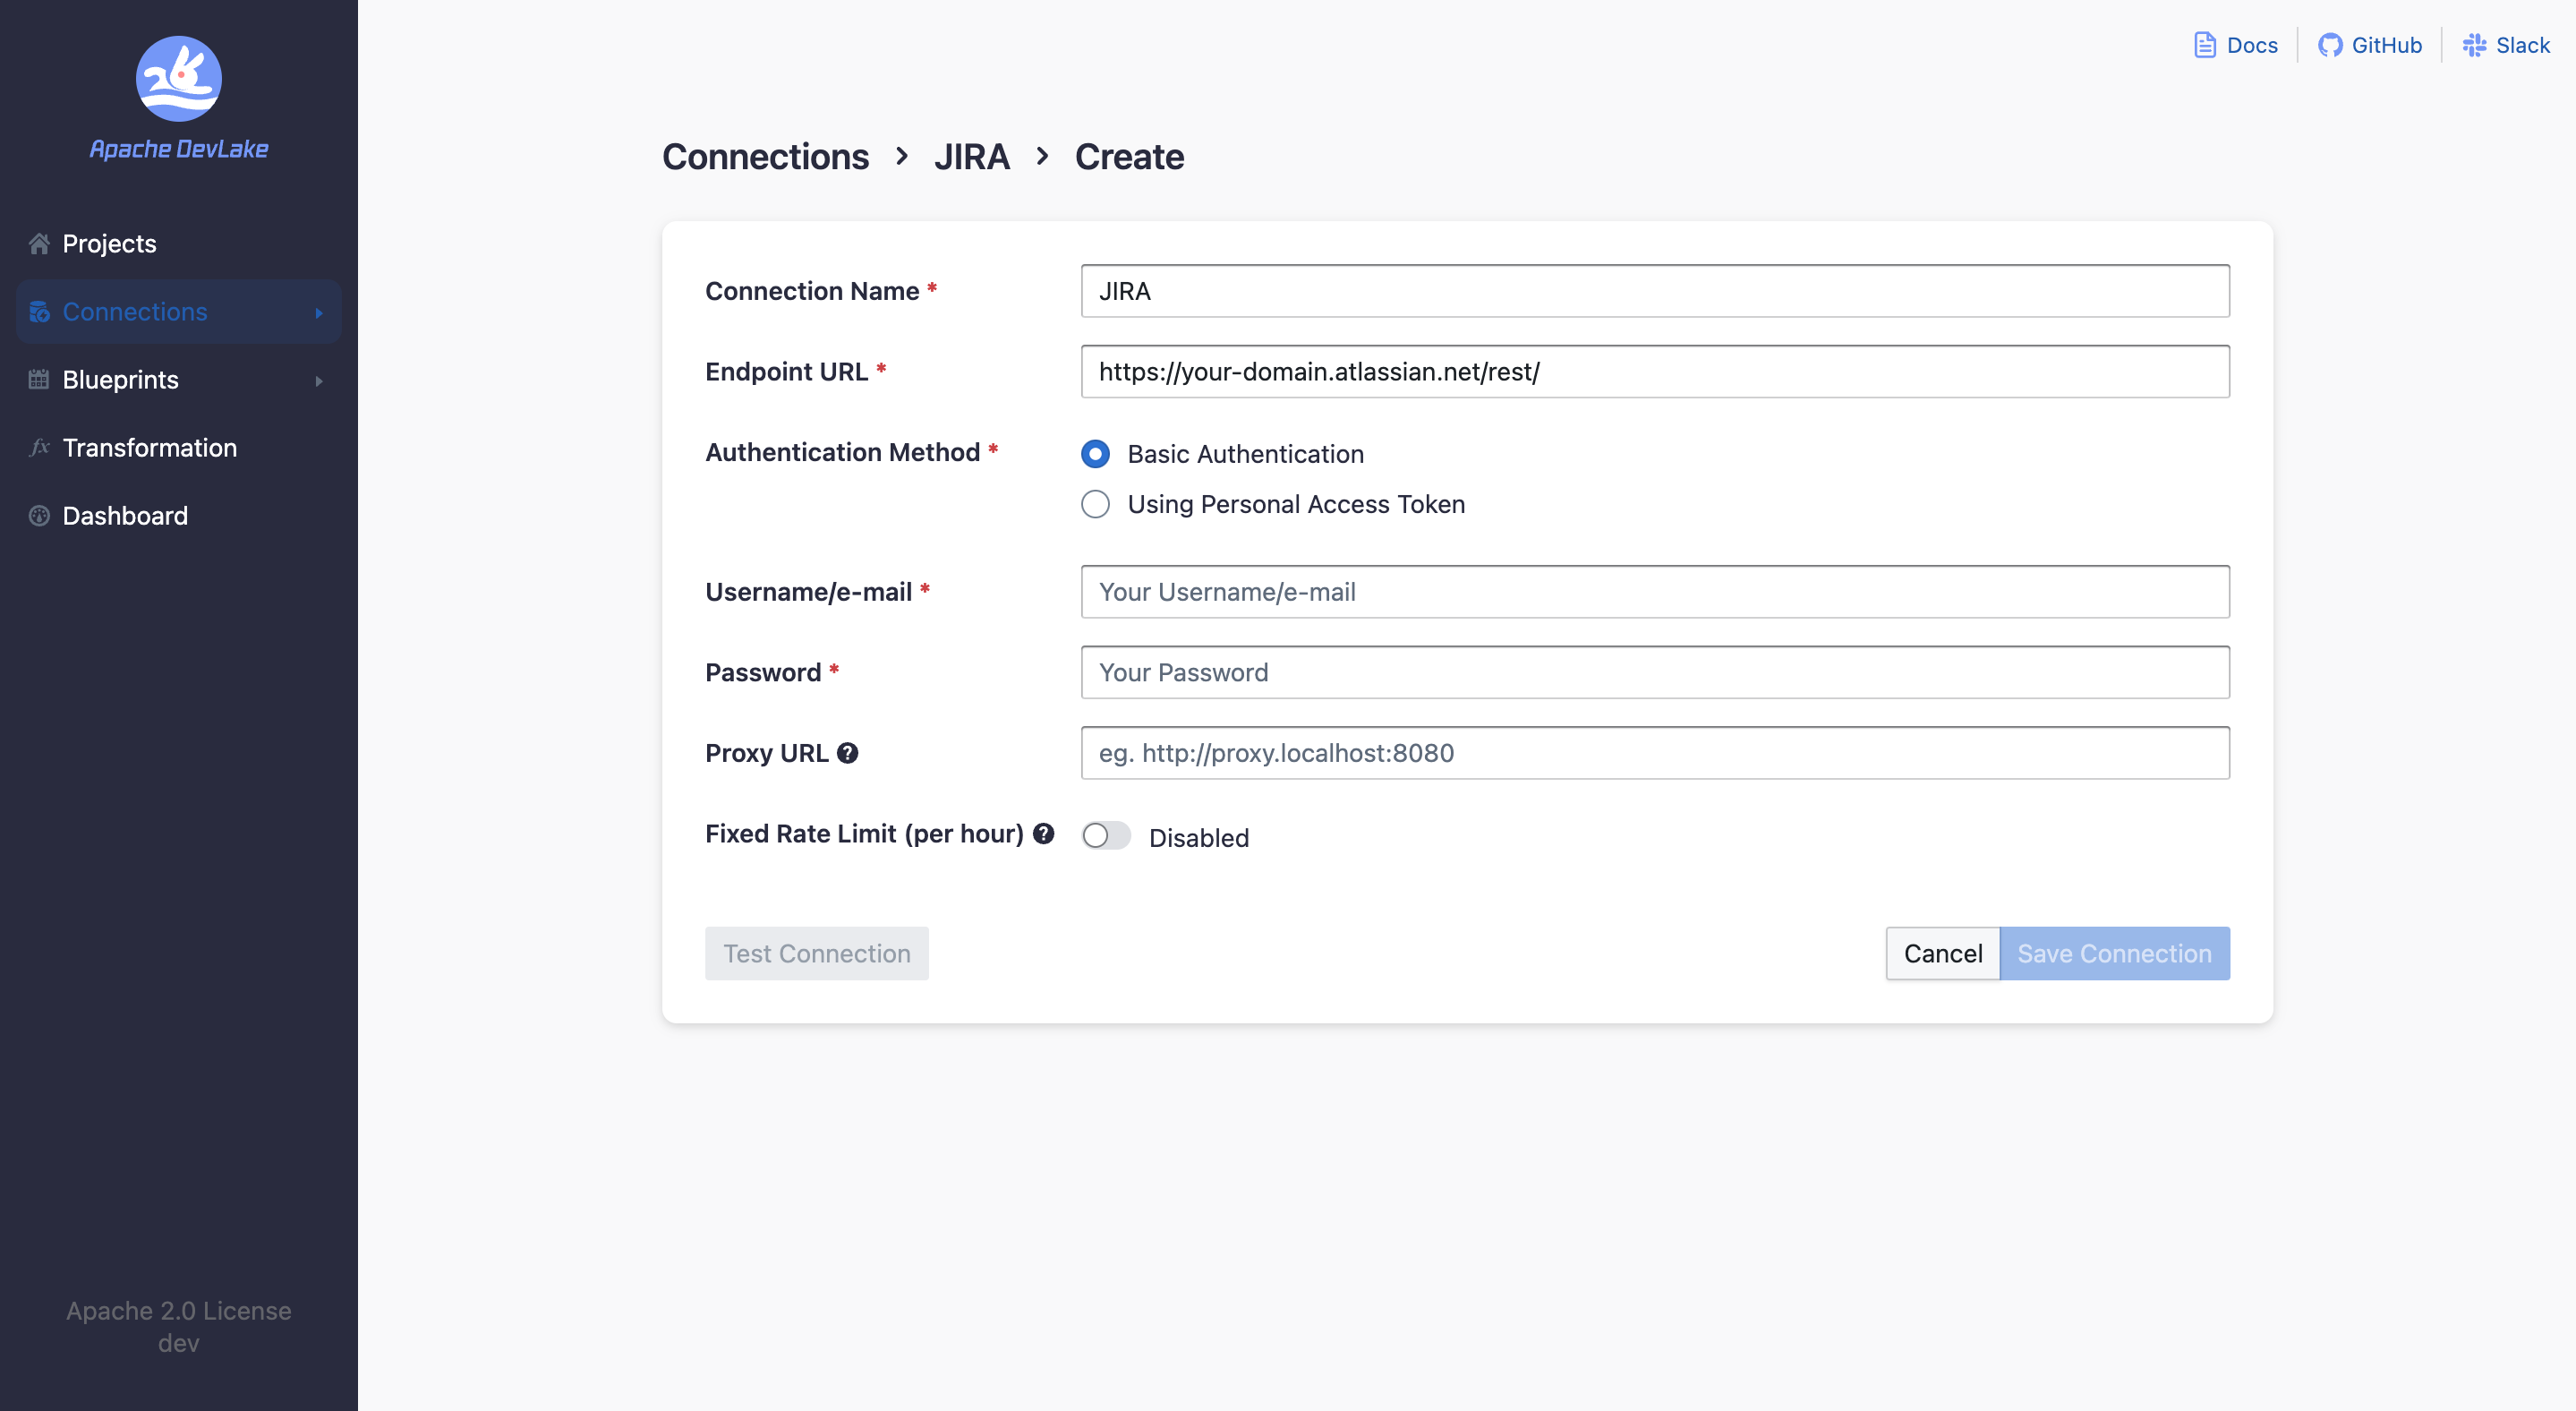
Task: Go to Connections breadcrumb
Action: [765, 157]
